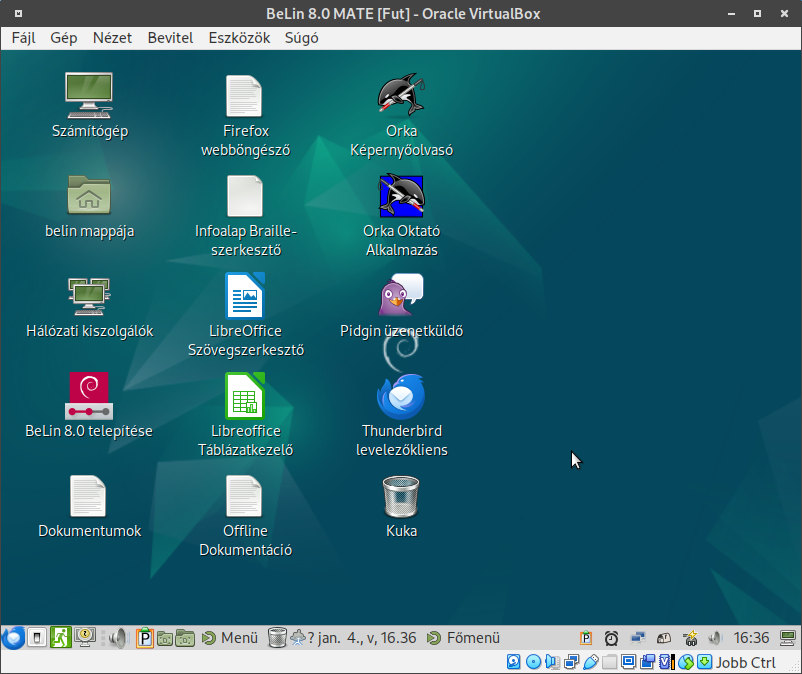Click the mailbox tray icon
Image resolution: width=802 pixels, height=674 pixels.
click(664, 638)
